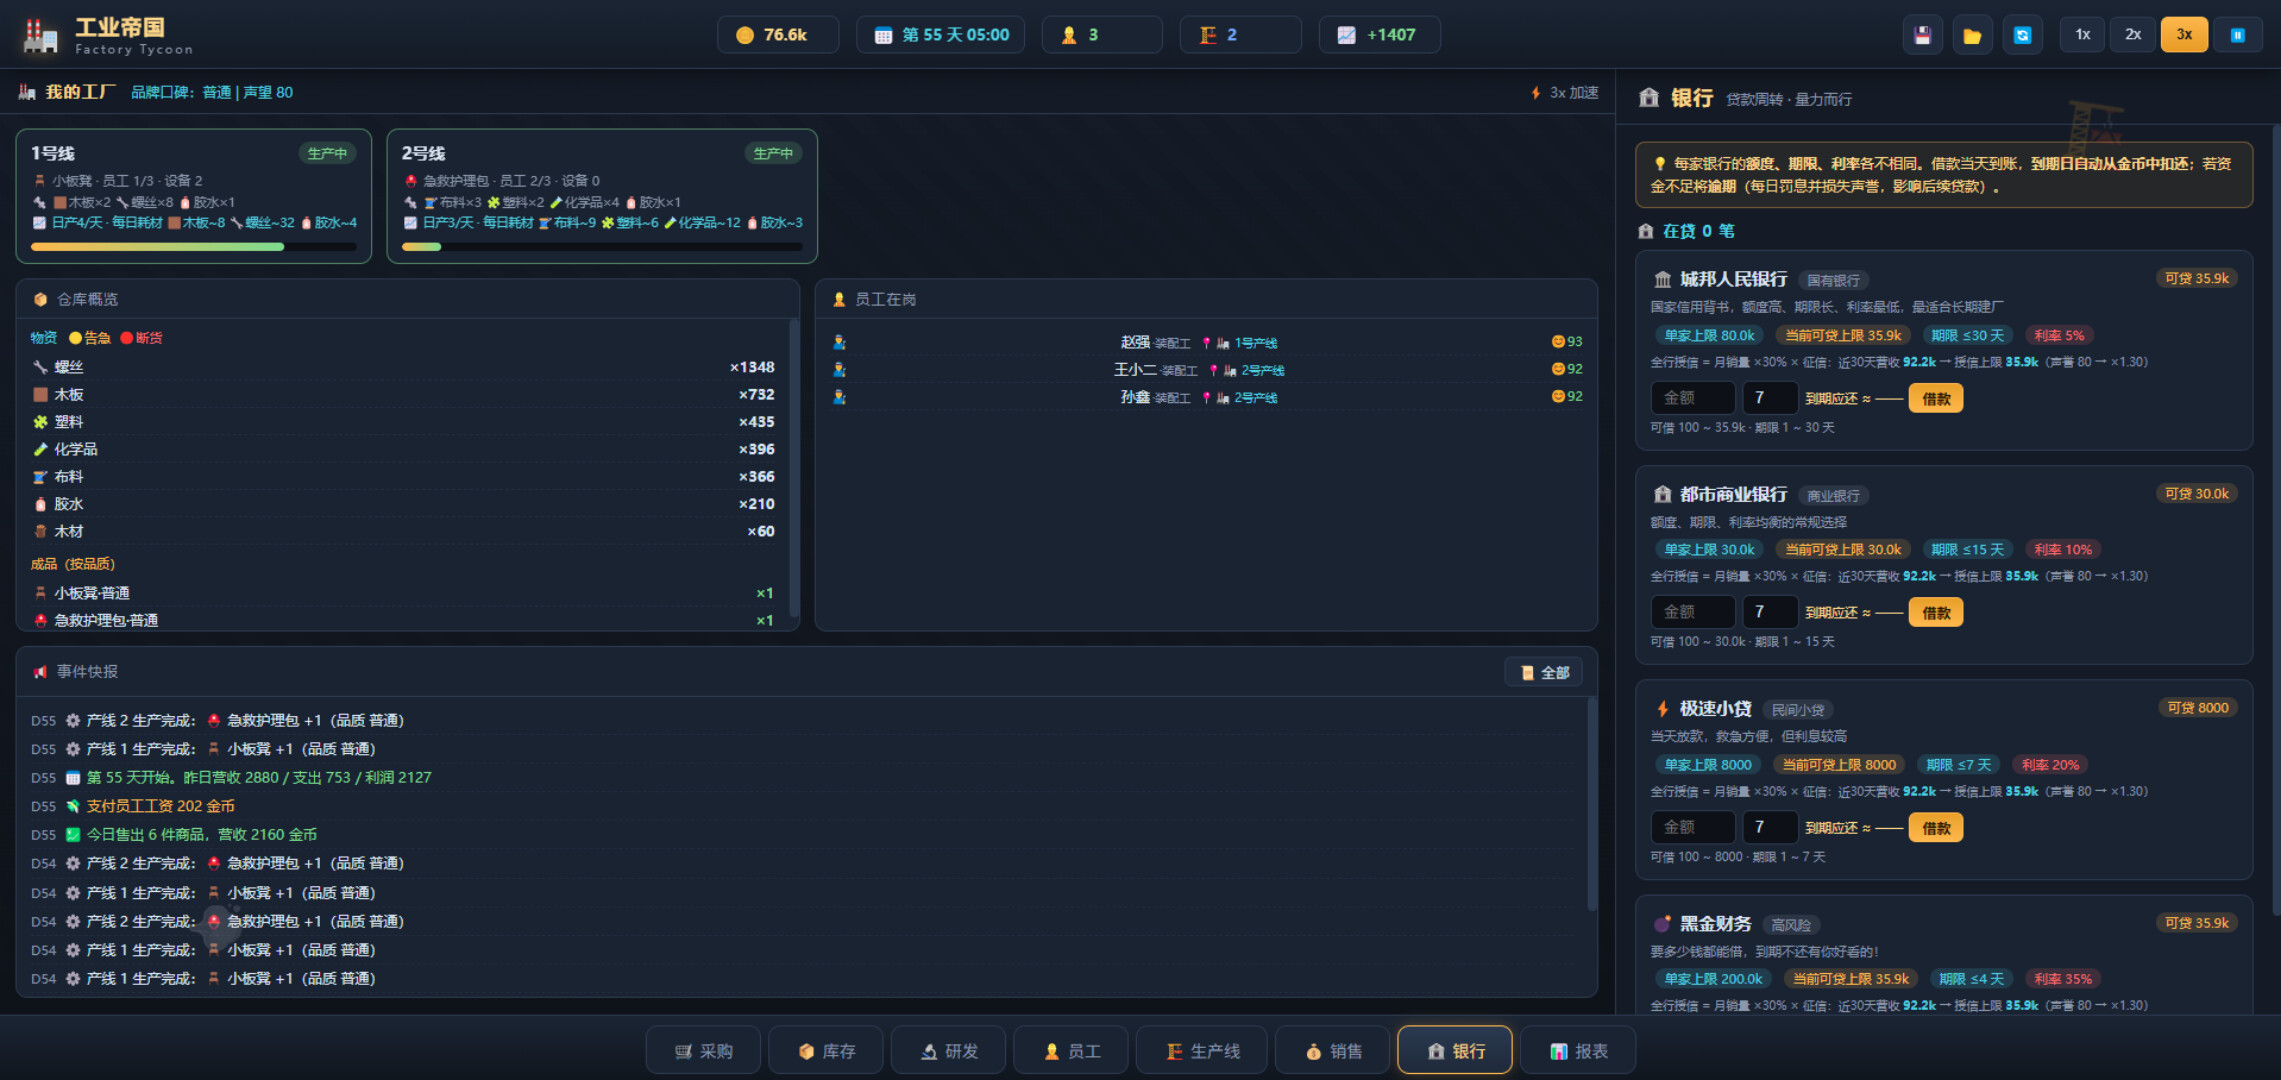This screenshot has height=1080, width=2281.
Task: Click the gold coin balance 76.6k
Action: click(x=777, y=35)
